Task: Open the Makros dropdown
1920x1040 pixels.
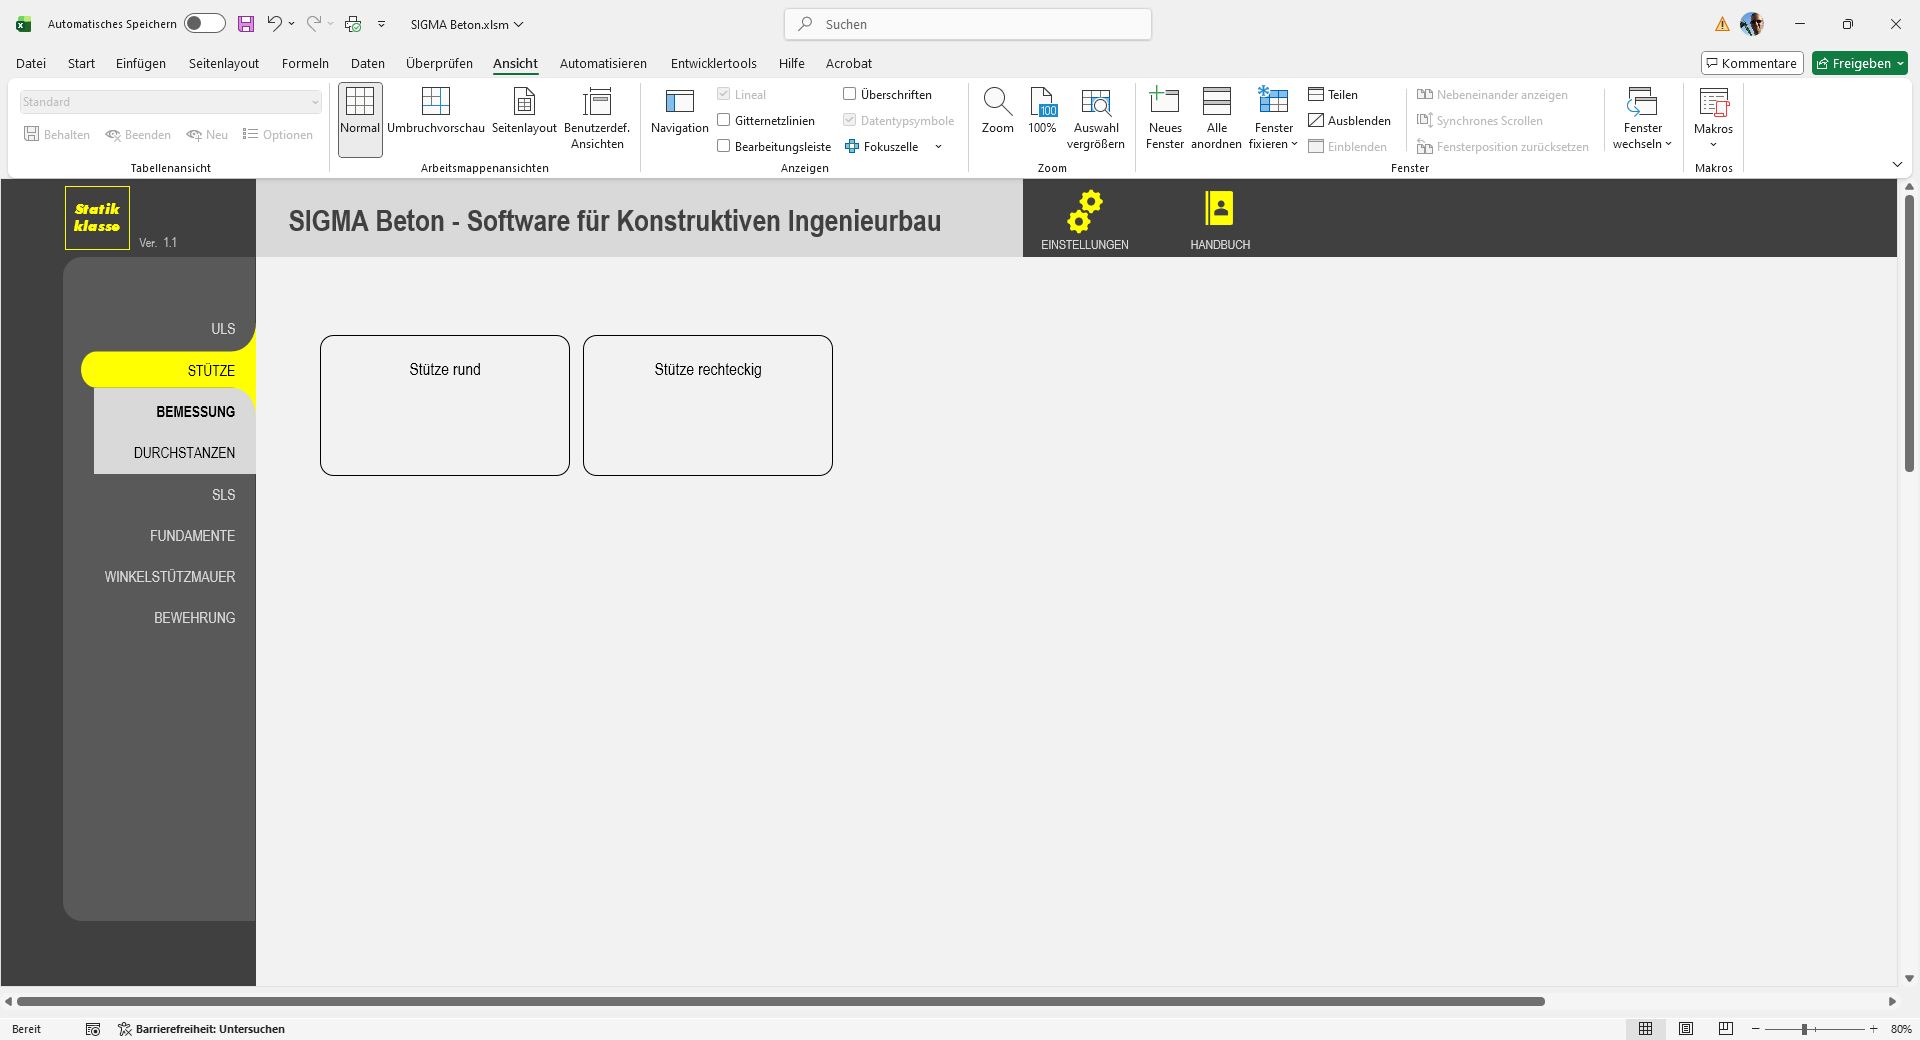Action: coord(1713,144)
